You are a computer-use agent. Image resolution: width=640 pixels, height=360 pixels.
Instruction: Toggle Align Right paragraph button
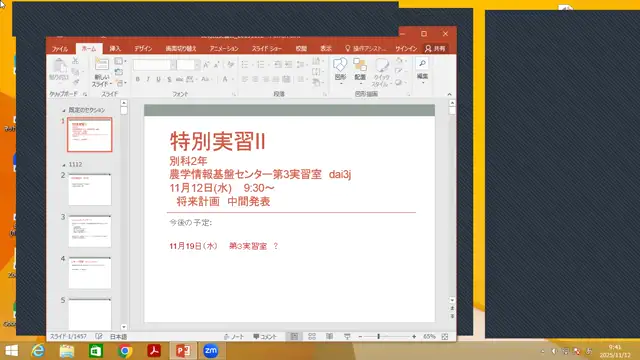pyautogui.click(x=265, y=79)
